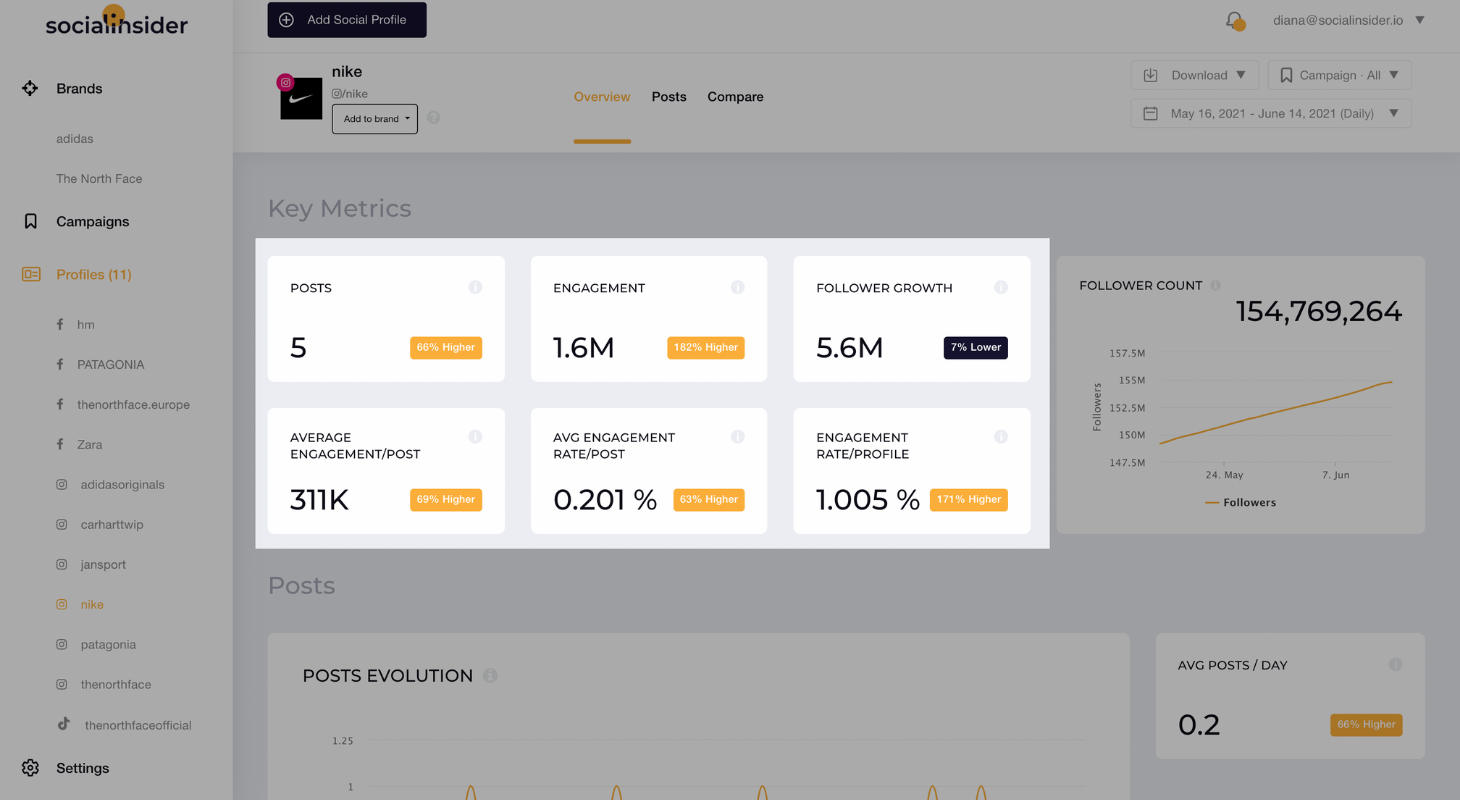Click the calendar icon in date range selector
The height and width of the screenshot is (800, 1460).
(x=1150, y=113)
